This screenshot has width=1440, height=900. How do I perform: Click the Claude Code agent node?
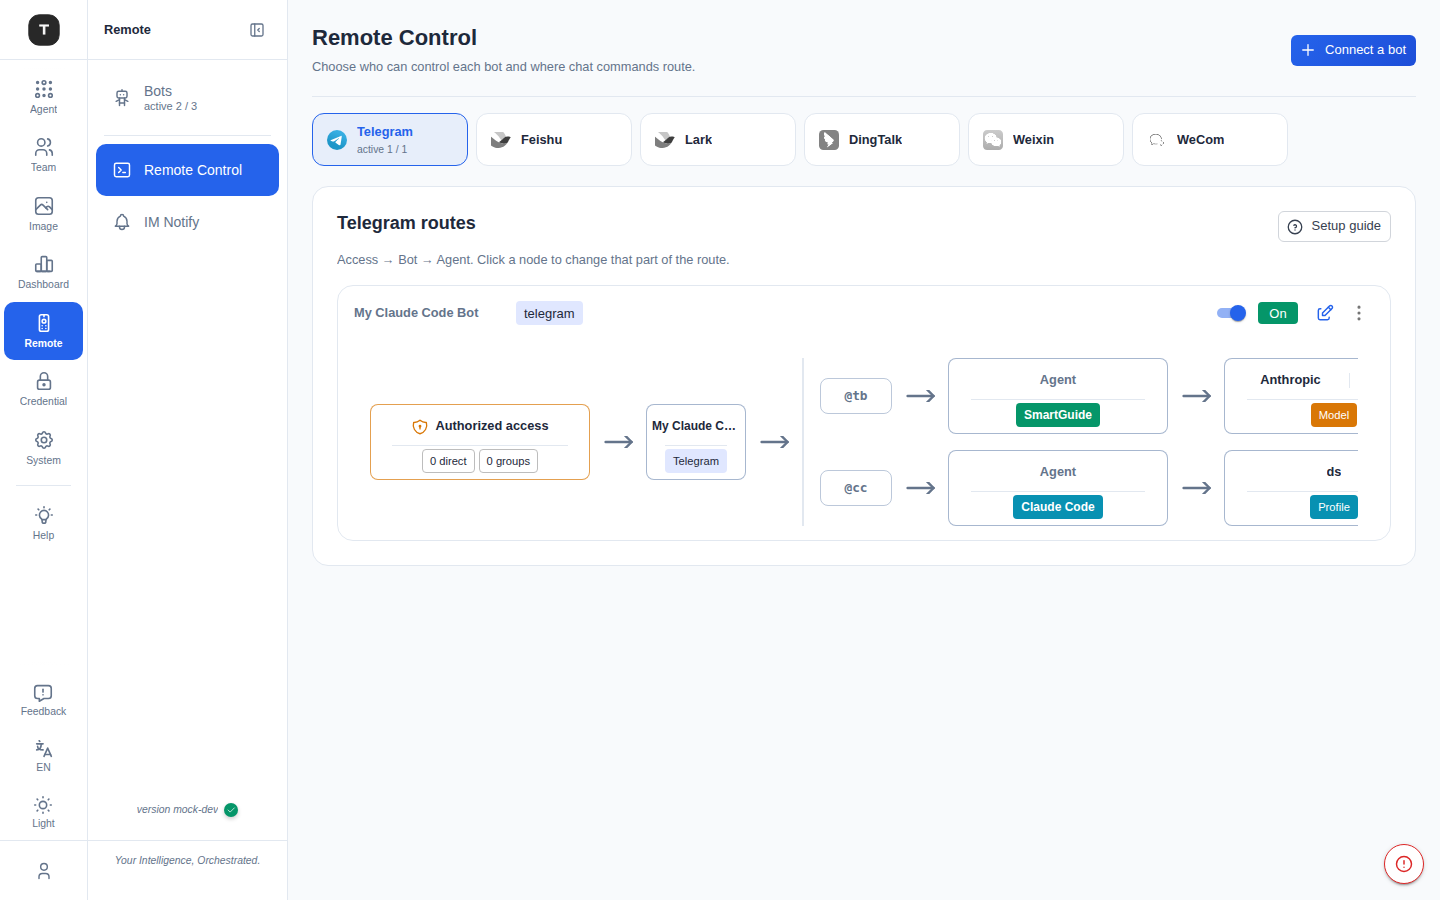point(1058,488)
